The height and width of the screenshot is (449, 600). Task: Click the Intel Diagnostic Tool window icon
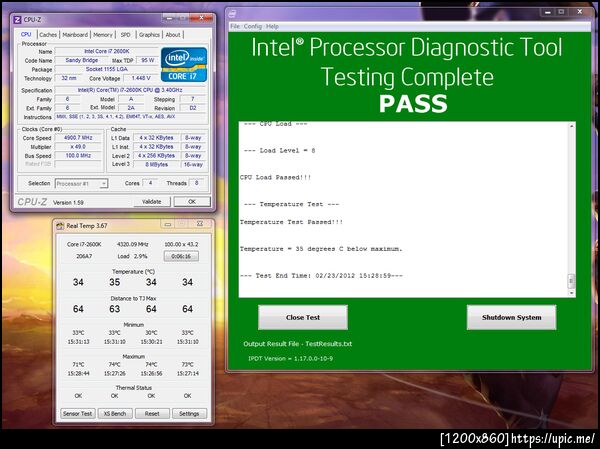232,14
